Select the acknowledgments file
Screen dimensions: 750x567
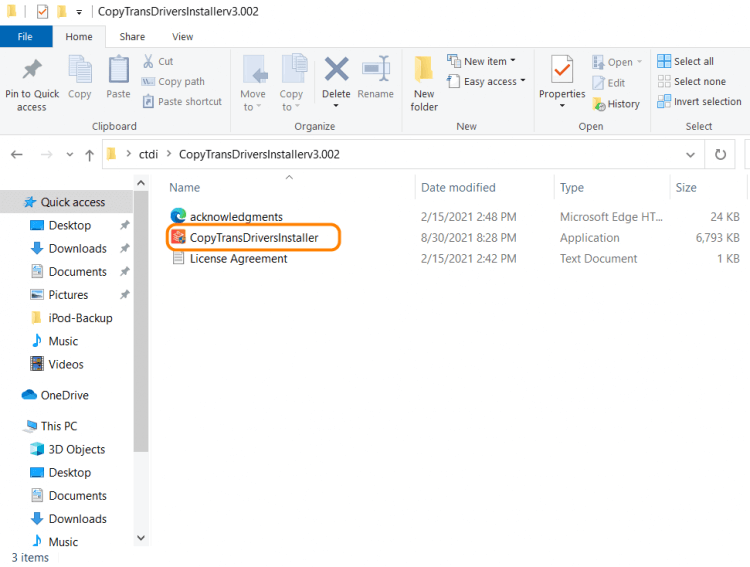coord(236,217)
